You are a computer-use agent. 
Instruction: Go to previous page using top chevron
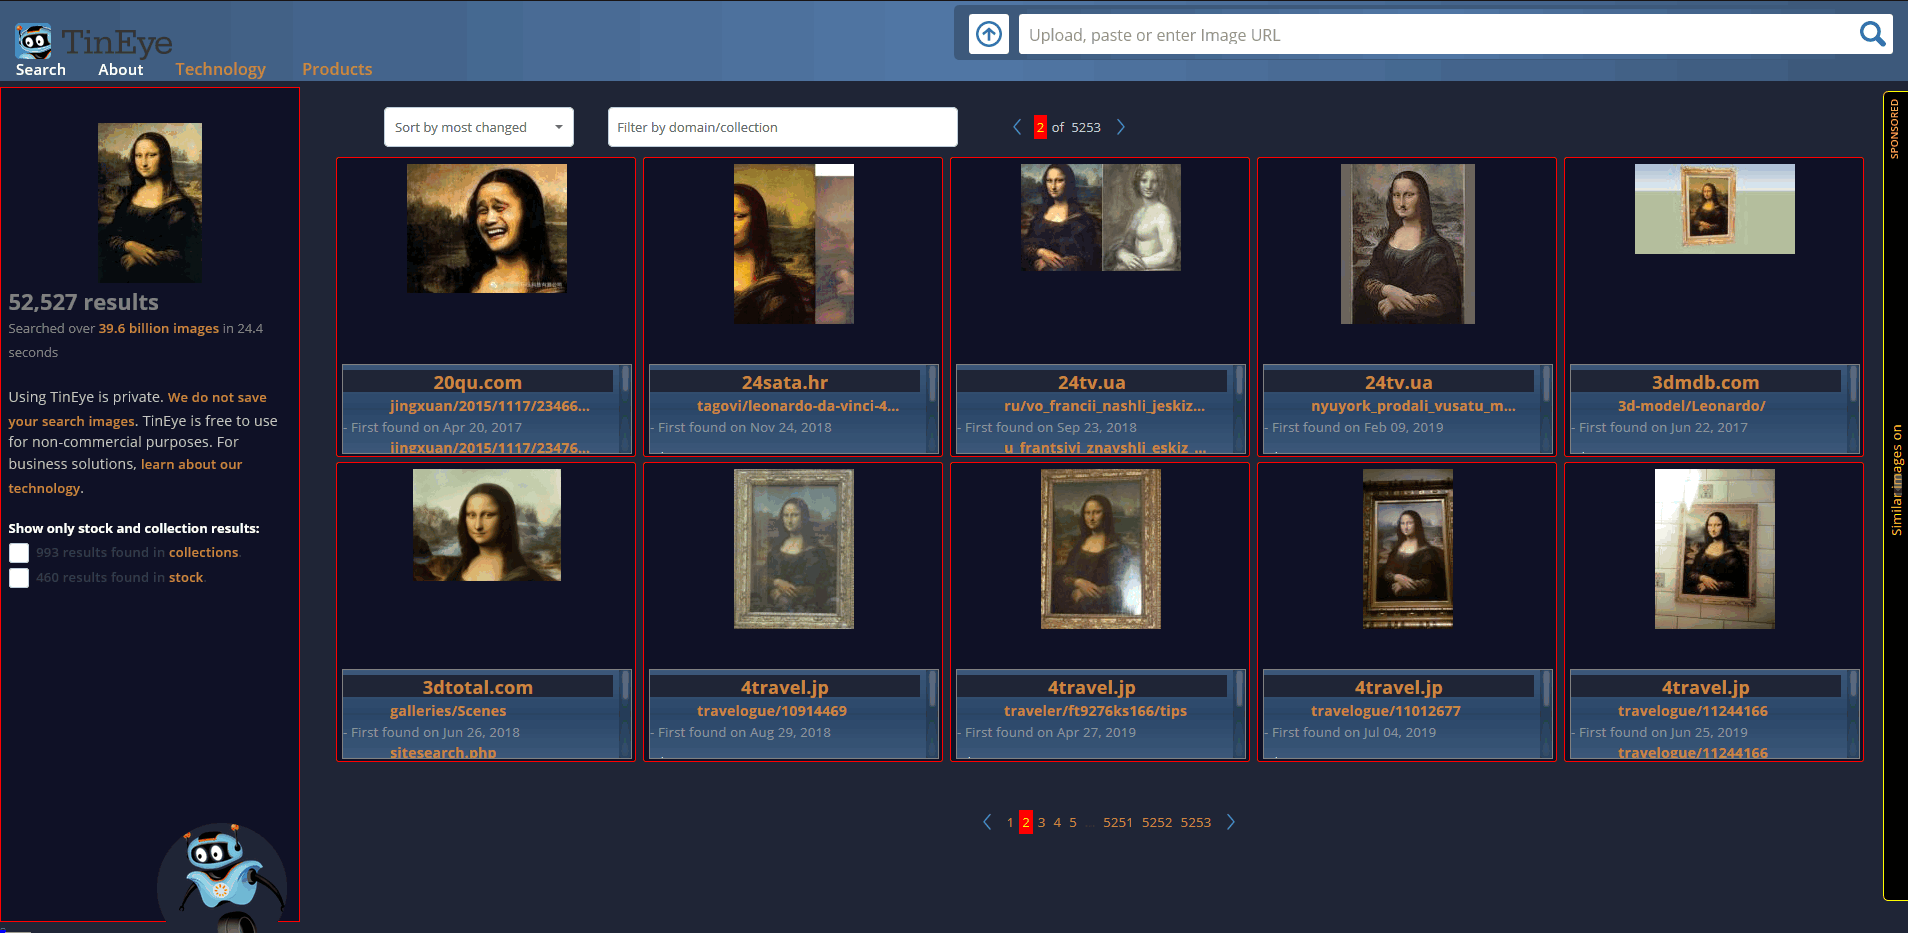1017,127
